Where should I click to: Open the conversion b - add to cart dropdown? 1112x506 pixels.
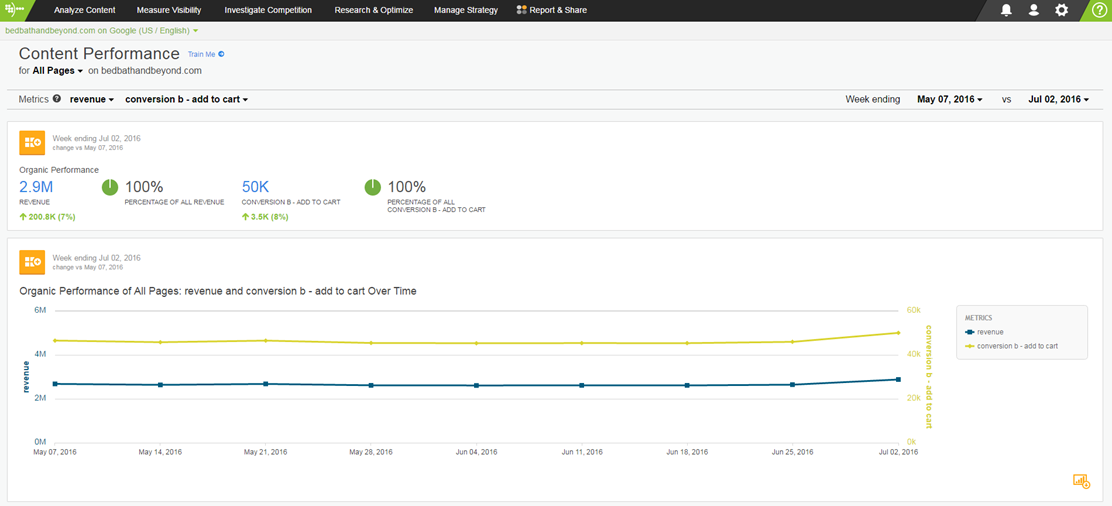coord(187,100)
